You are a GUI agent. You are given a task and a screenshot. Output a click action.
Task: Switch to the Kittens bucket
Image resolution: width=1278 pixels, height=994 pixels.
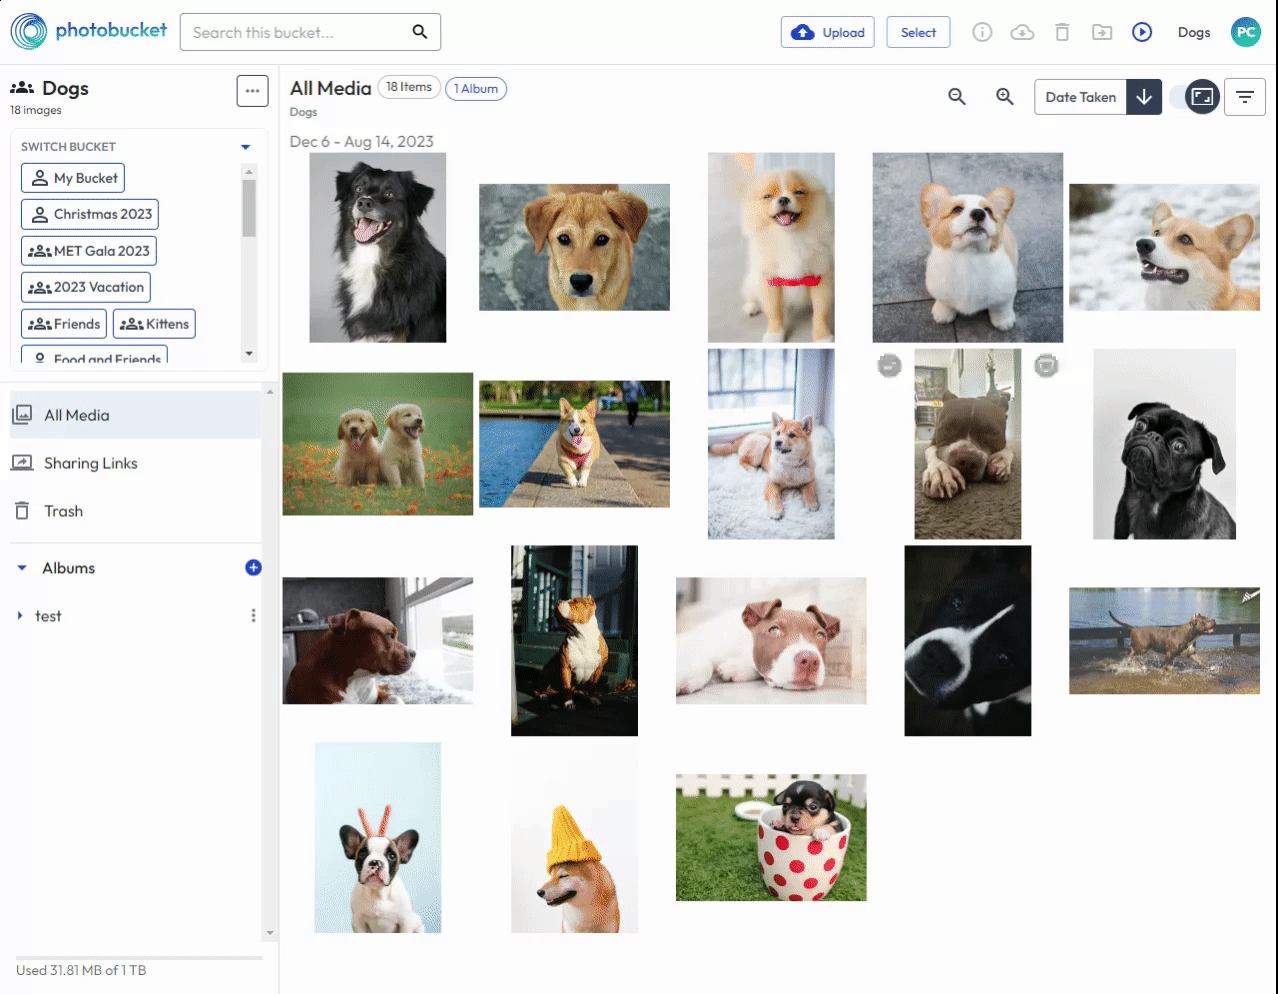[154, 324]
